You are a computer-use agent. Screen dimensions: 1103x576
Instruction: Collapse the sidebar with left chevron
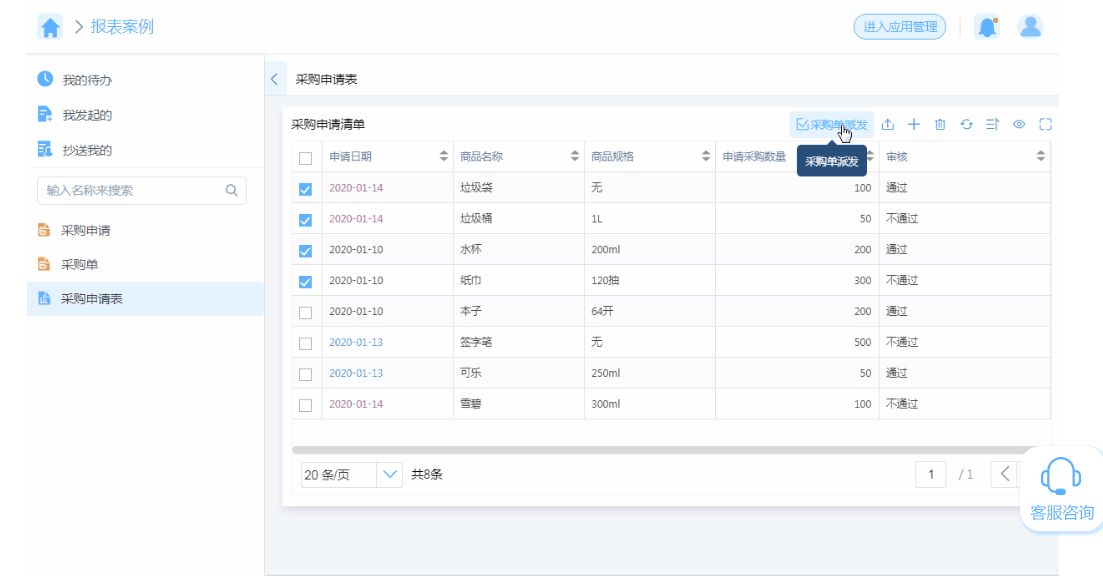tap(274, 79)
